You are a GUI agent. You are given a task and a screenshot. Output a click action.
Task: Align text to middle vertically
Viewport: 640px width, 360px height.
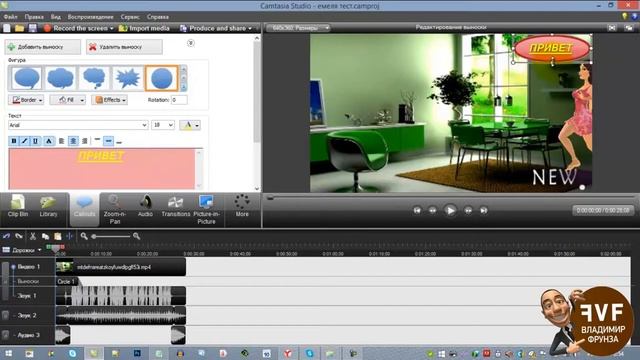point(108,141)
